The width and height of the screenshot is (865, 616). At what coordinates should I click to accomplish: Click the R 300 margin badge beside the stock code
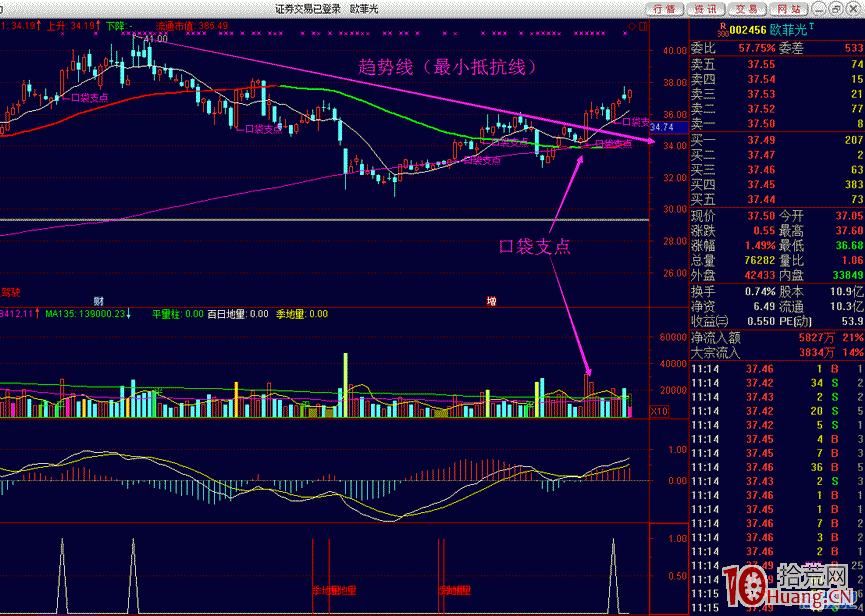722,29
